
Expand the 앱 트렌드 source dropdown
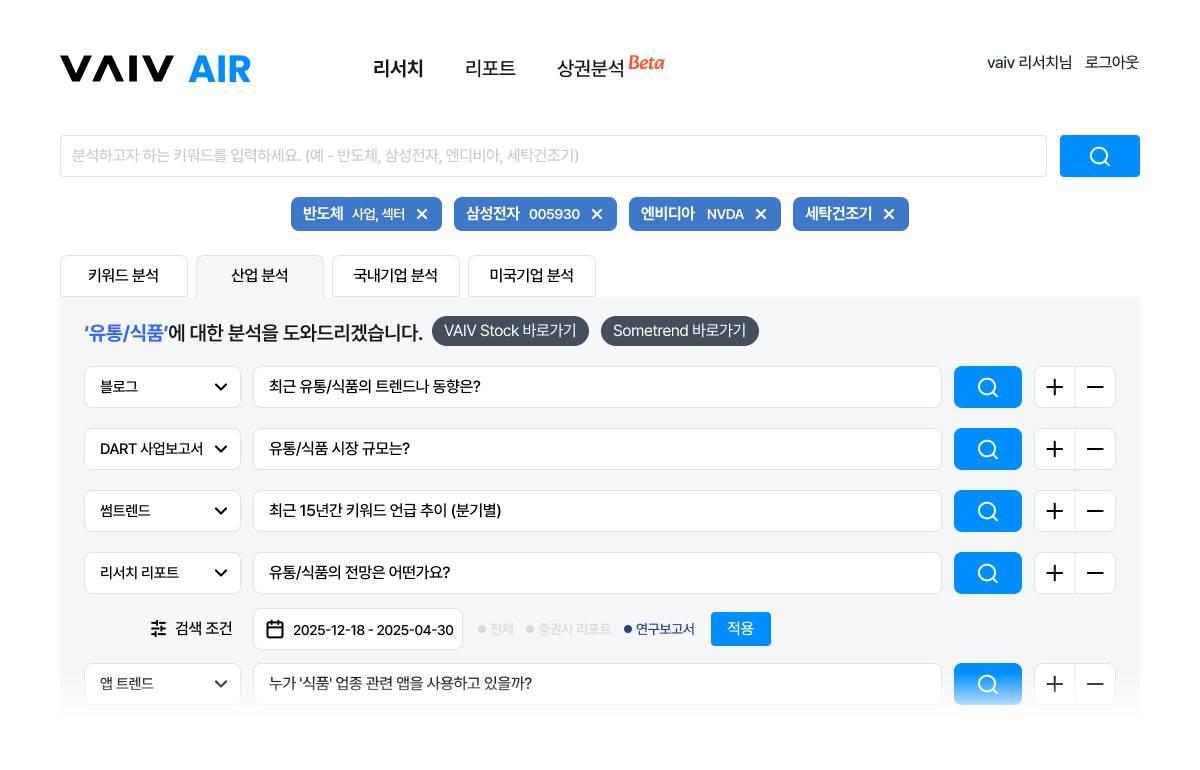click(x=162, y=684)
